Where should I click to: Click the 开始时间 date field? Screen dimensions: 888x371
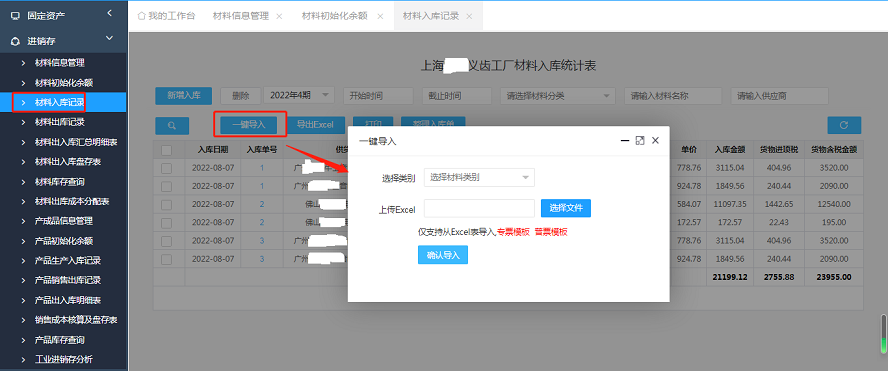[x=378, y=96]
